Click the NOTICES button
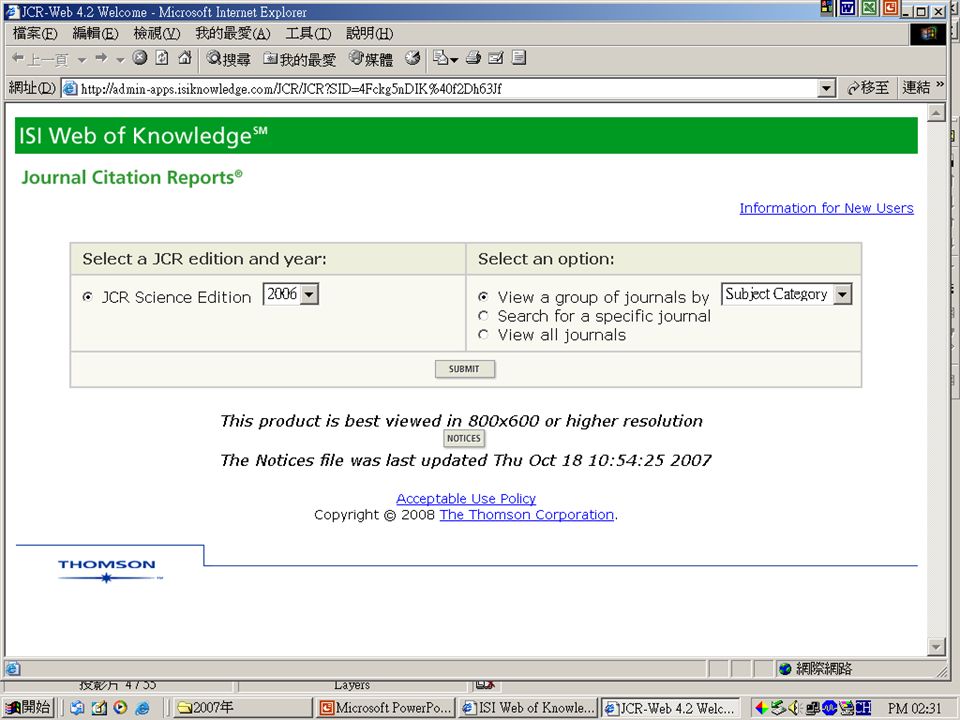This screenshot has height=720, width=960. (463, 438)
